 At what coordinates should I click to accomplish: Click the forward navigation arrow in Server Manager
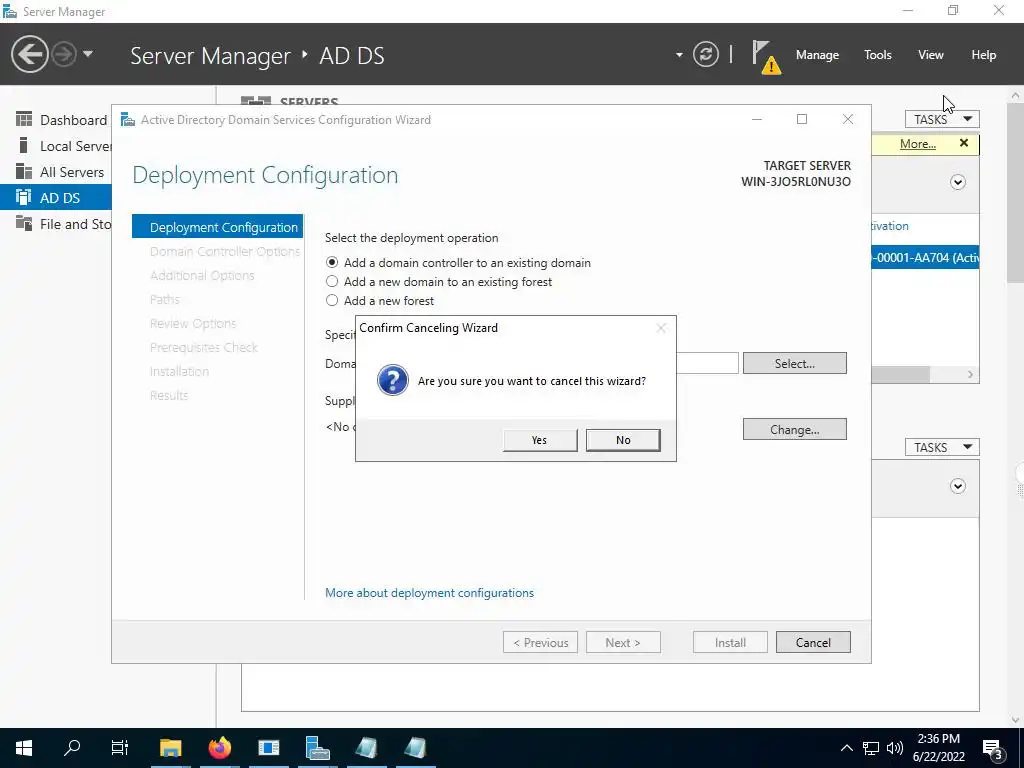[64, 54]
